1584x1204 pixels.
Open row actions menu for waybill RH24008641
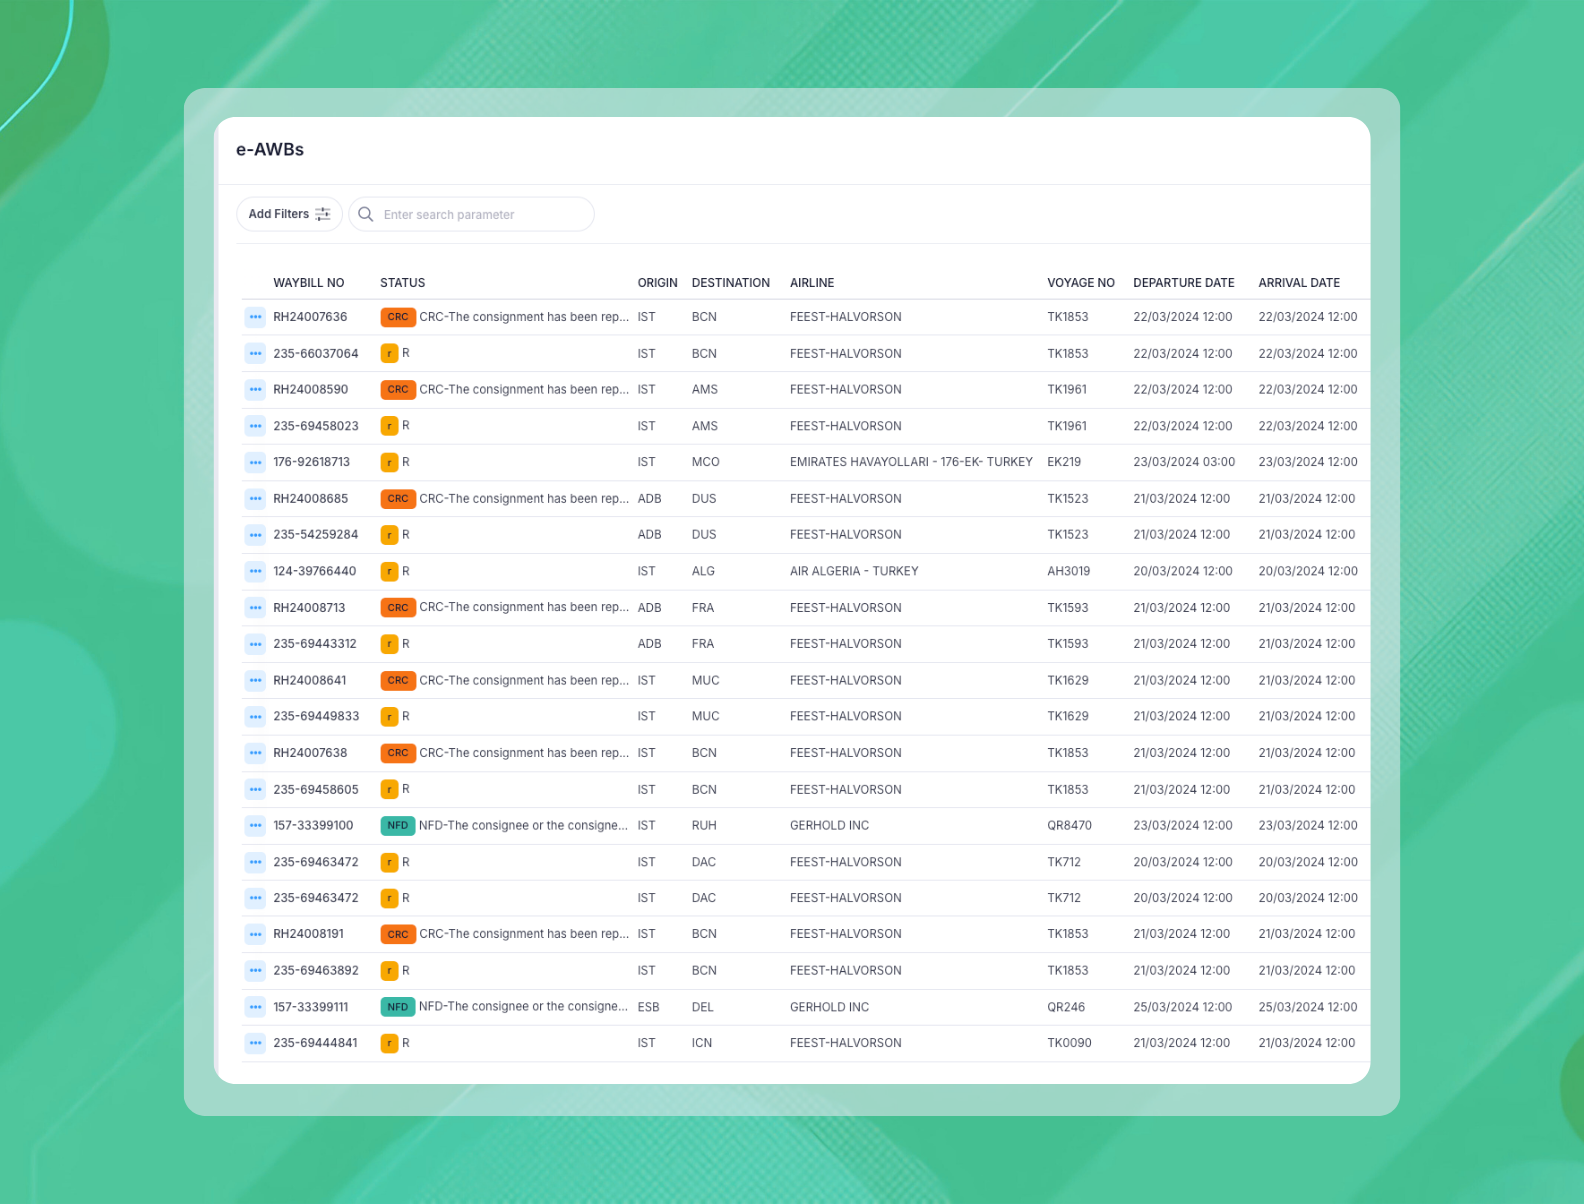(x=255, y=681)
